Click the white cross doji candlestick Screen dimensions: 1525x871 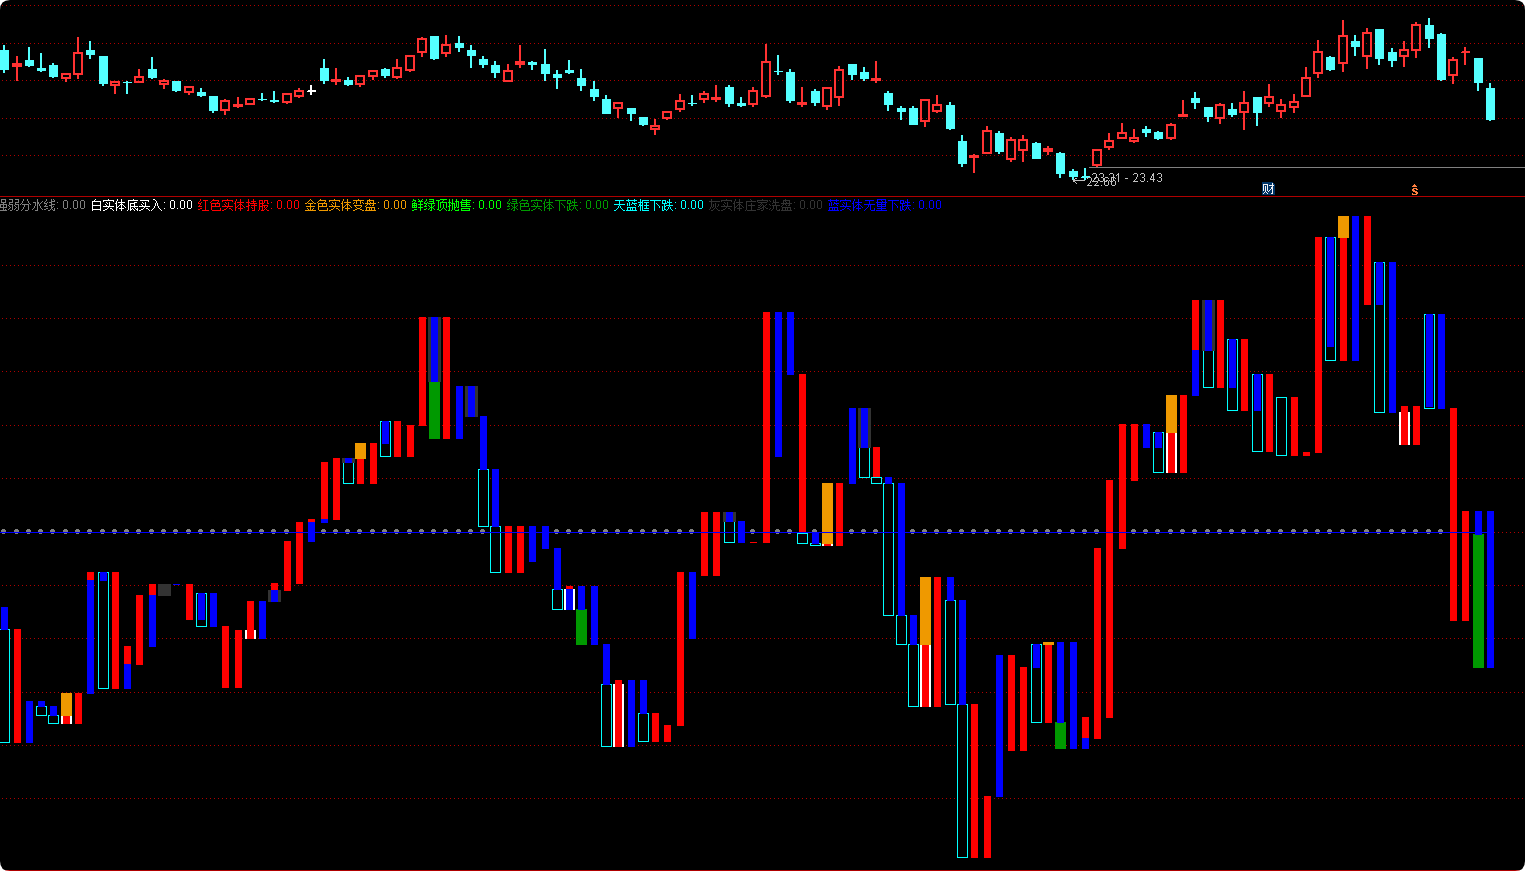pos(311,91)
